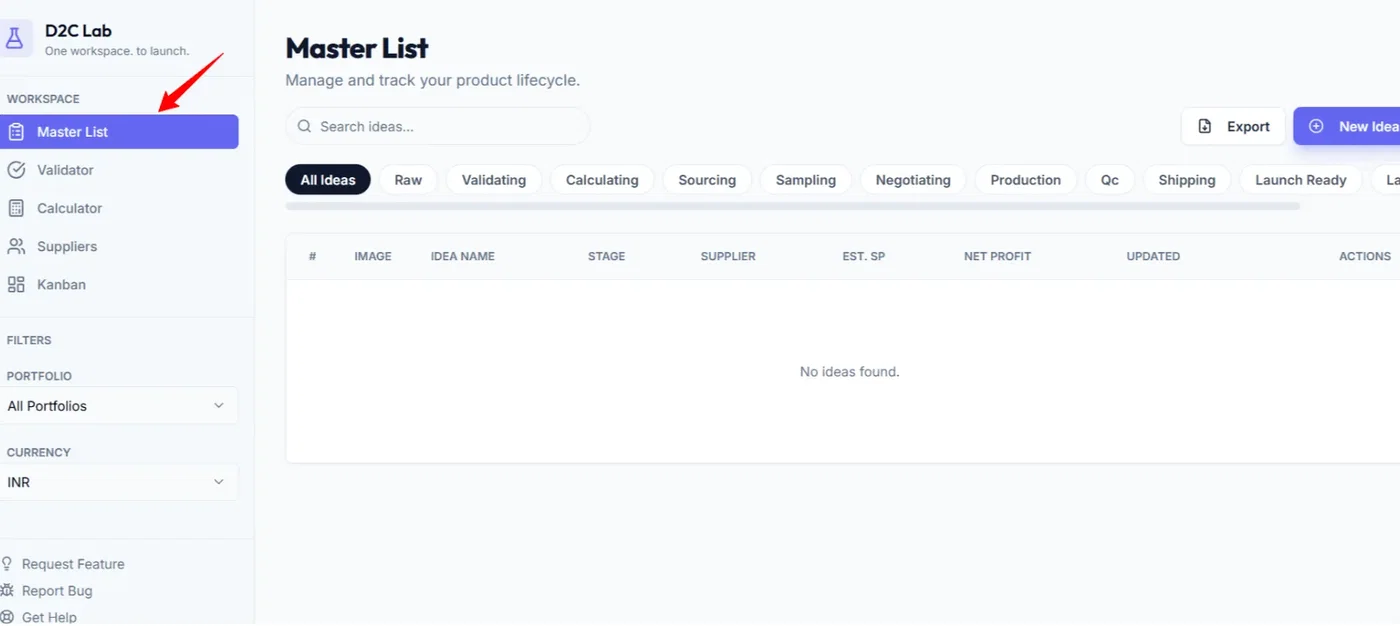The height and width of the screenshot is (626, 1400).
Task: Select the Sourcing stage filter
Action: point(707,180)
